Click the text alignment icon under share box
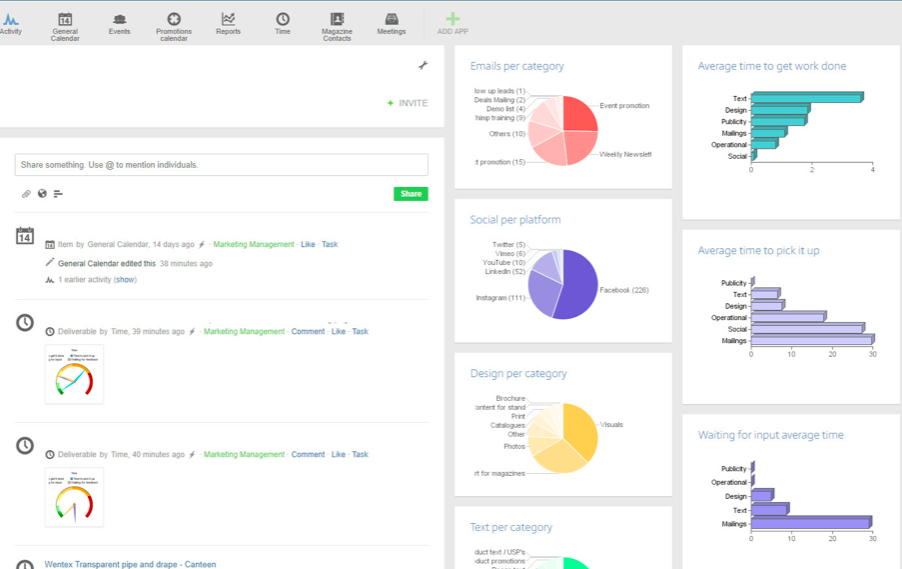Screen dimensions: 902x569 58,194
